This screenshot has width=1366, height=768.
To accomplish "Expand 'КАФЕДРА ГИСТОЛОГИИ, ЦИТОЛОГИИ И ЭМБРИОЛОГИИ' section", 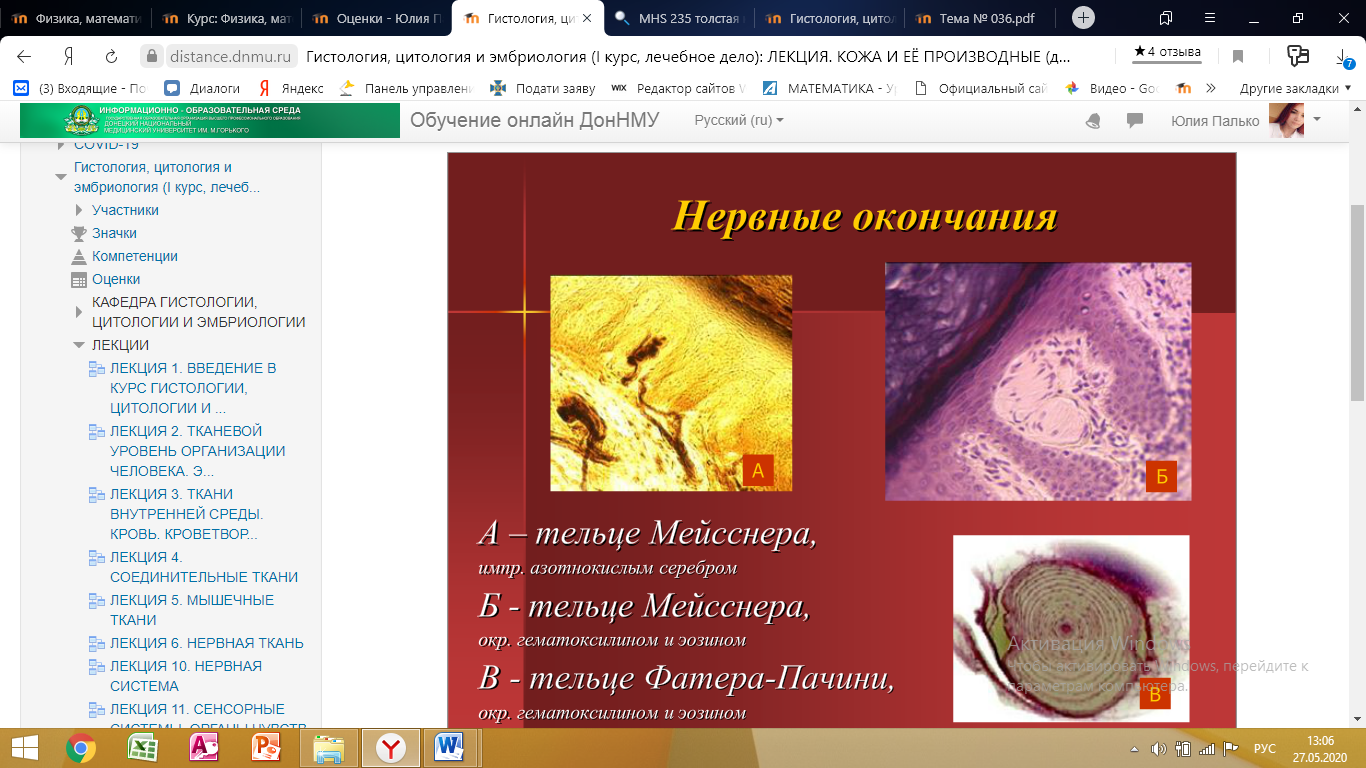I will [79, 312].
